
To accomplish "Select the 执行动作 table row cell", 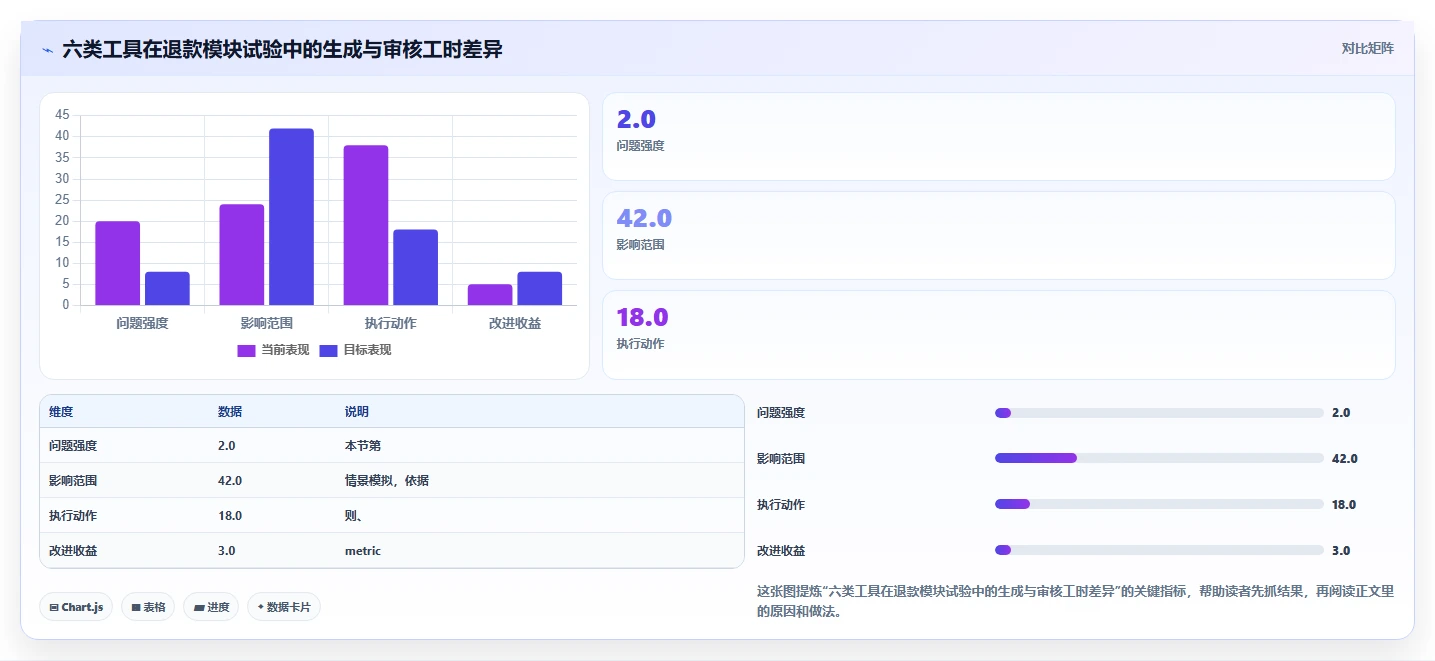I will pyautogui.click(x=73, y=516).
